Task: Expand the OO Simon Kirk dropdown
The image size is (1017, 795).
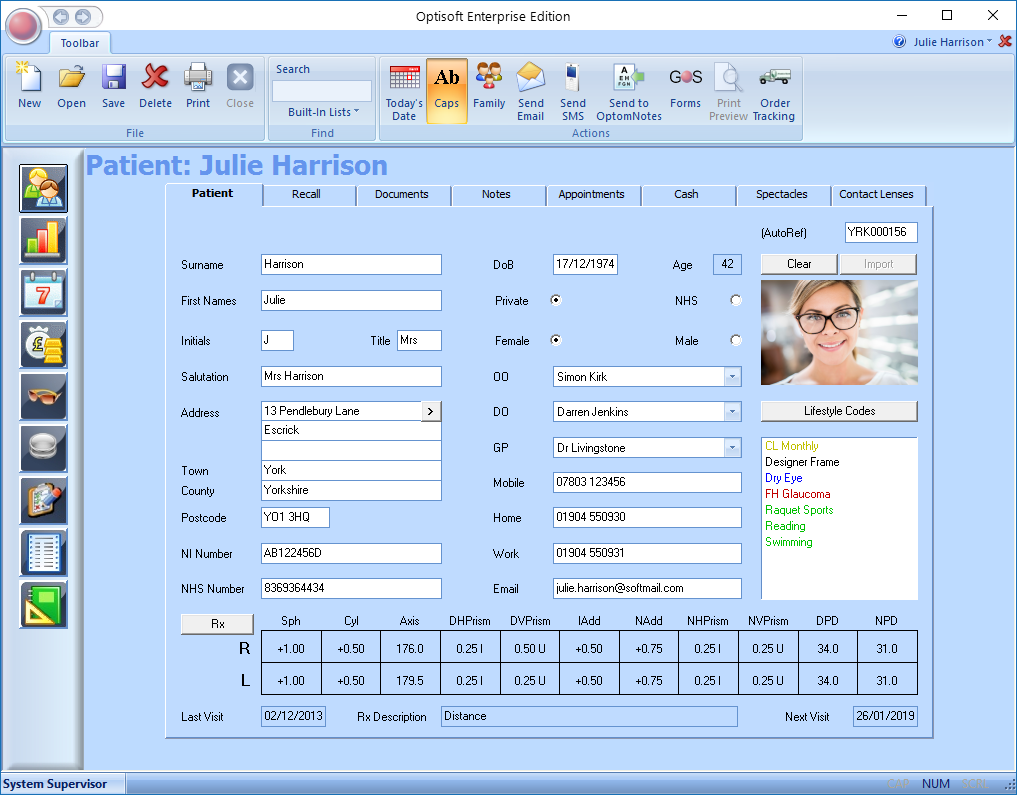Action: coord(732,377)
